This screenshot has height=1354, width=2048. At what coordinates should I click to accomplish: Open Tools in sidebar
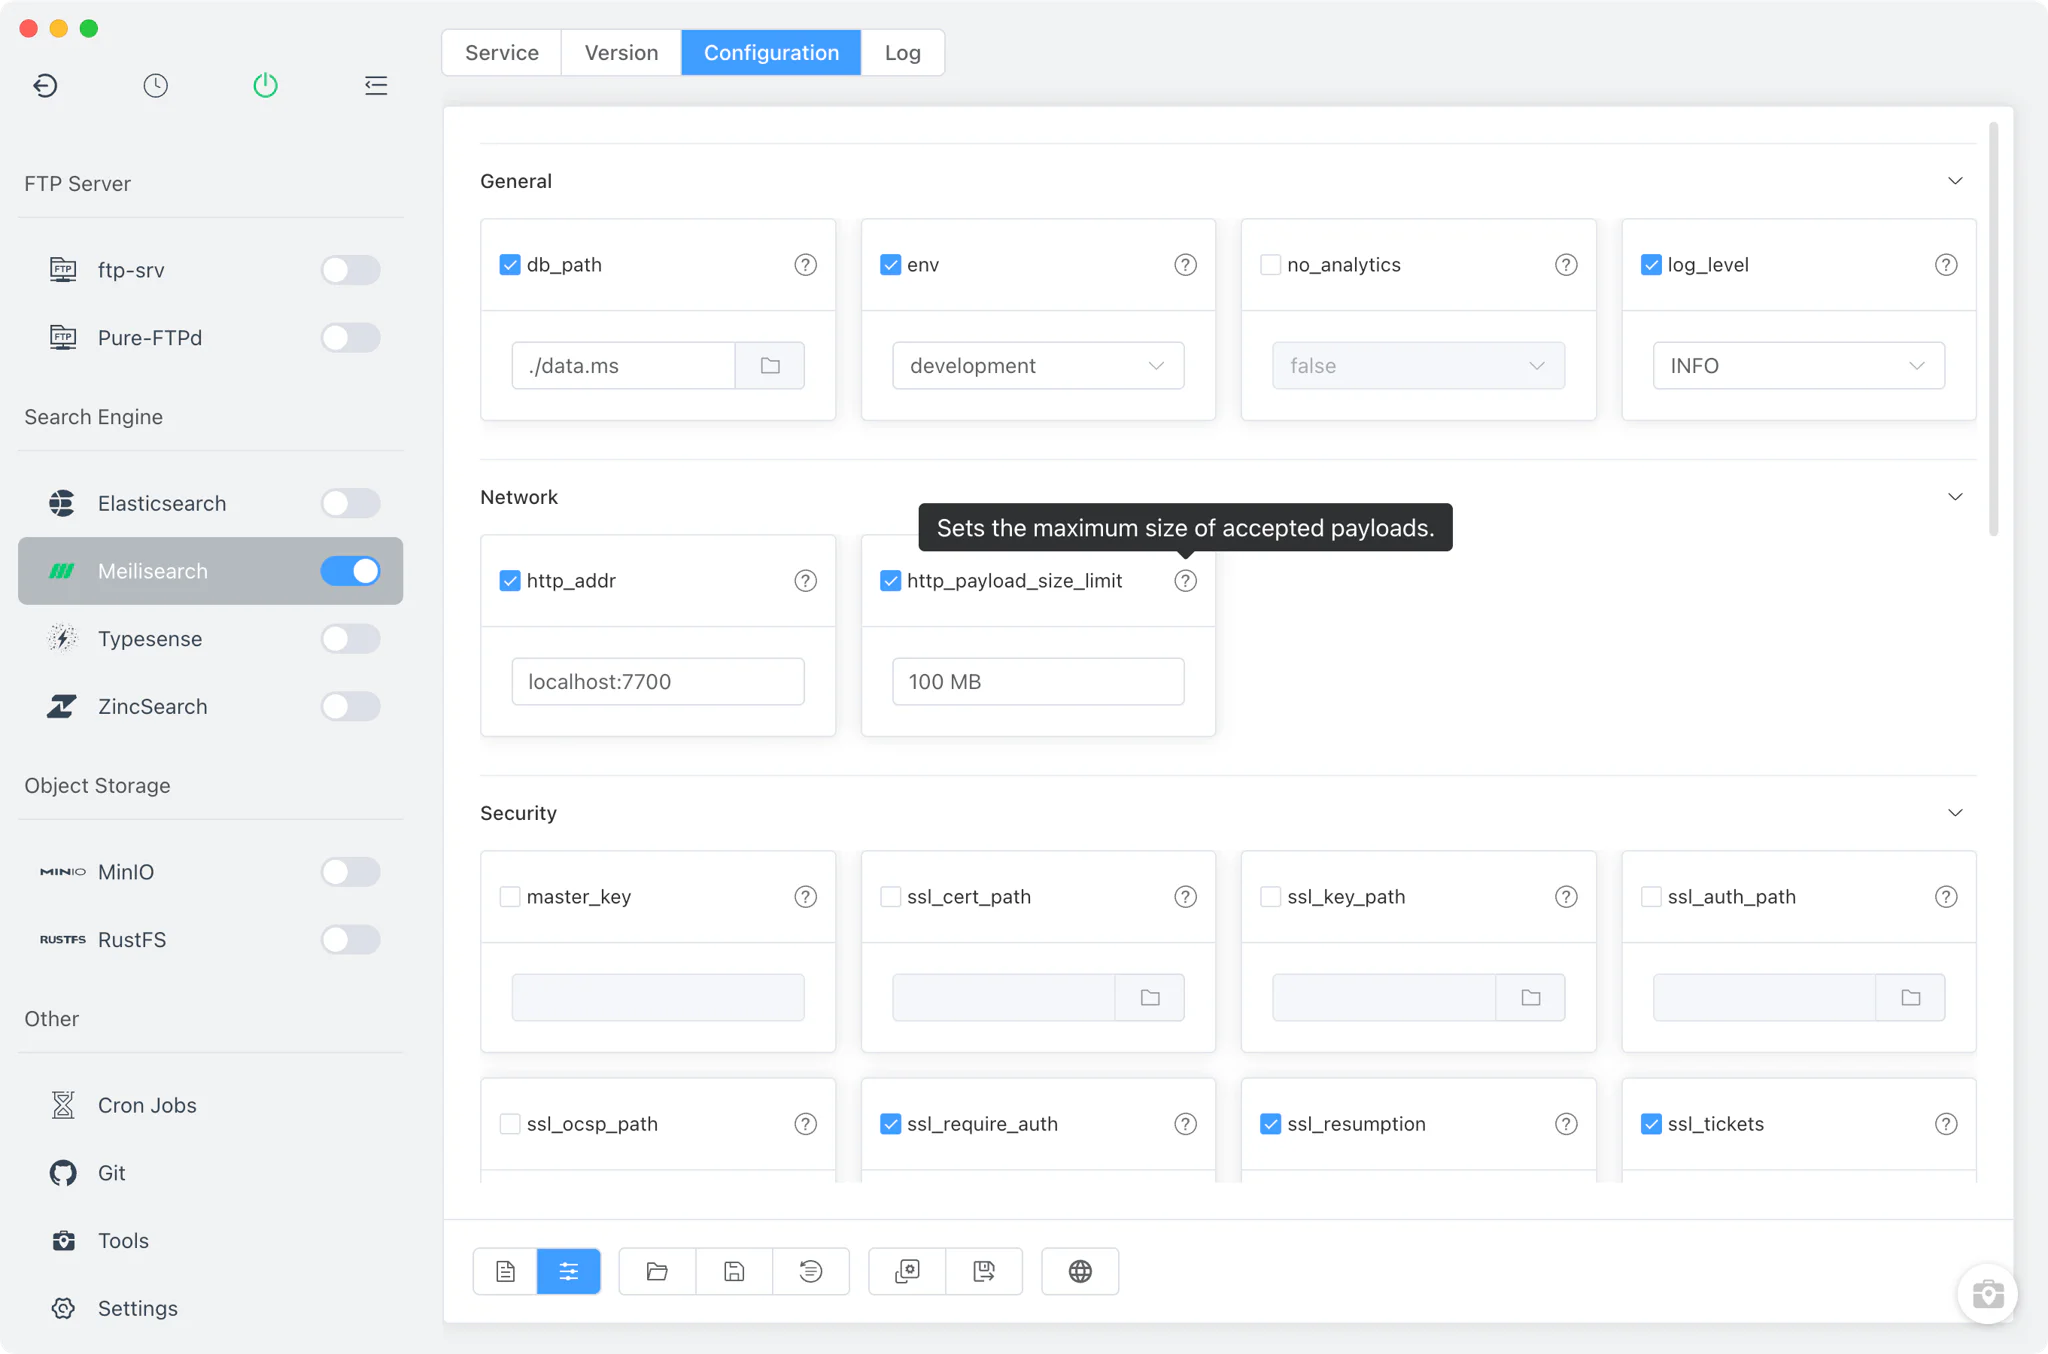pos(210,1241)
